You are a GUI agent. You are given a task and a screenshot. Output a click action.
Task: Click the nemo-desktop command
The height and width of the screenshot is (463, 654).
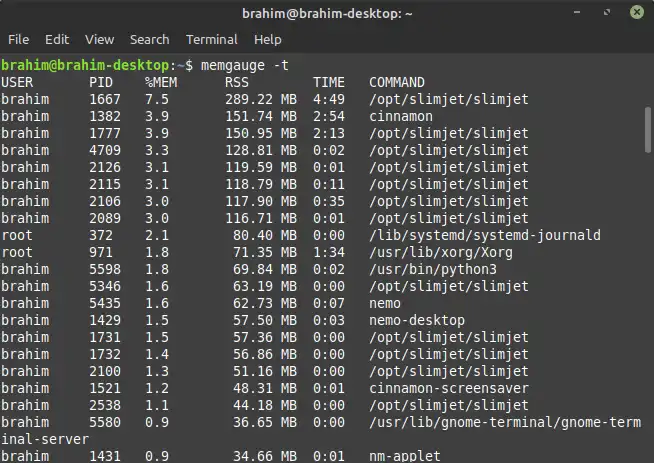[417, 321]
